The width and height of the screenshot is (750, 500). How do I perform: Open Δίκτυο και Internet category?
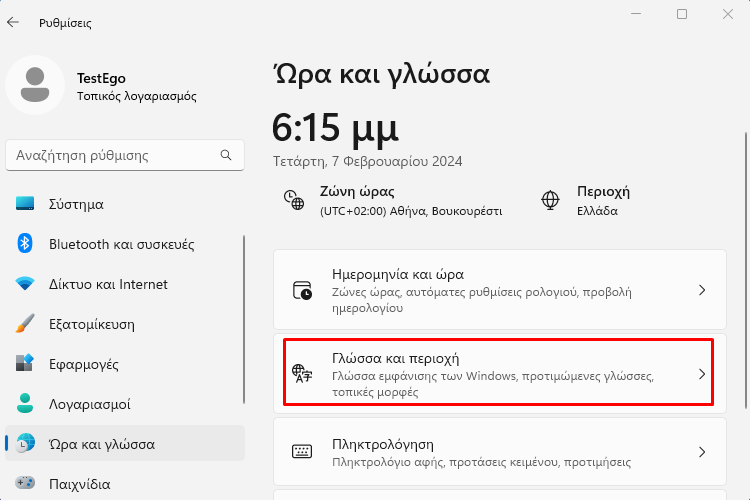tap(124, 284)
